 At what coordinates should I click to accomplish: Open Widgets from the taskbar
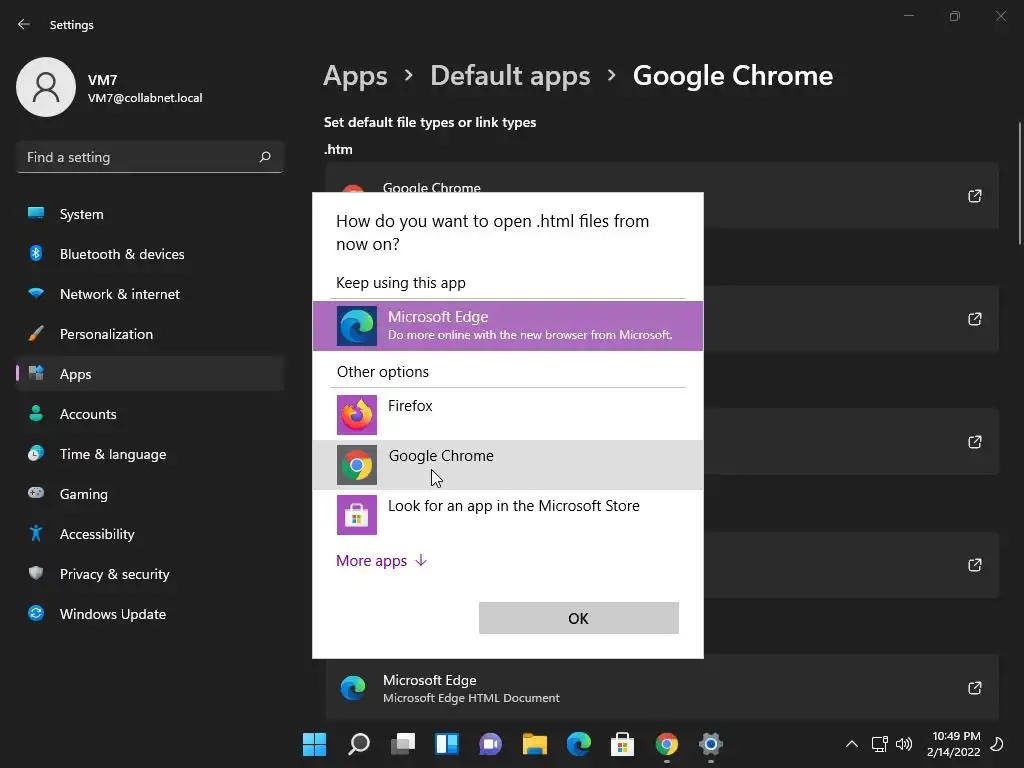[x=447, y=744]
